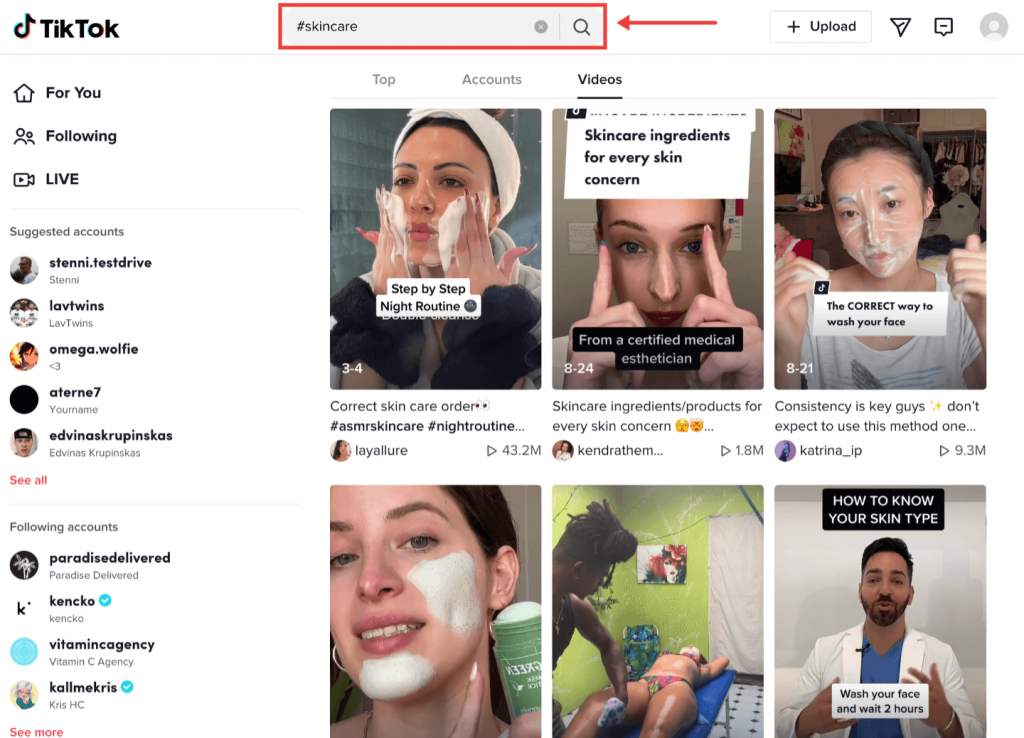This screenshot has height=738, width=1024.
Task: Open the inbox notifications icon
Action: (x=943, y=27)
